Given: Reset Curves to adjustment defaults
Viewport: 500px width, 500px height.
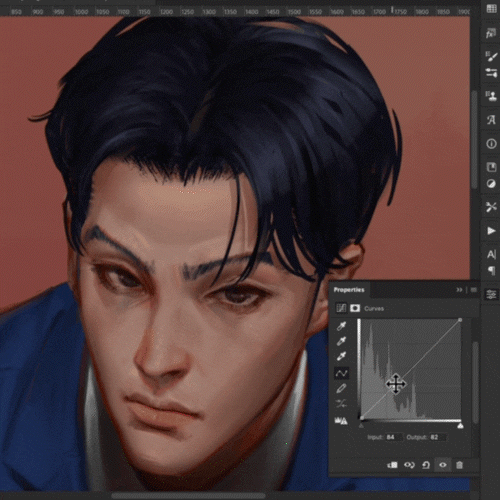Looking at the screenshot, I should point(426,465).
